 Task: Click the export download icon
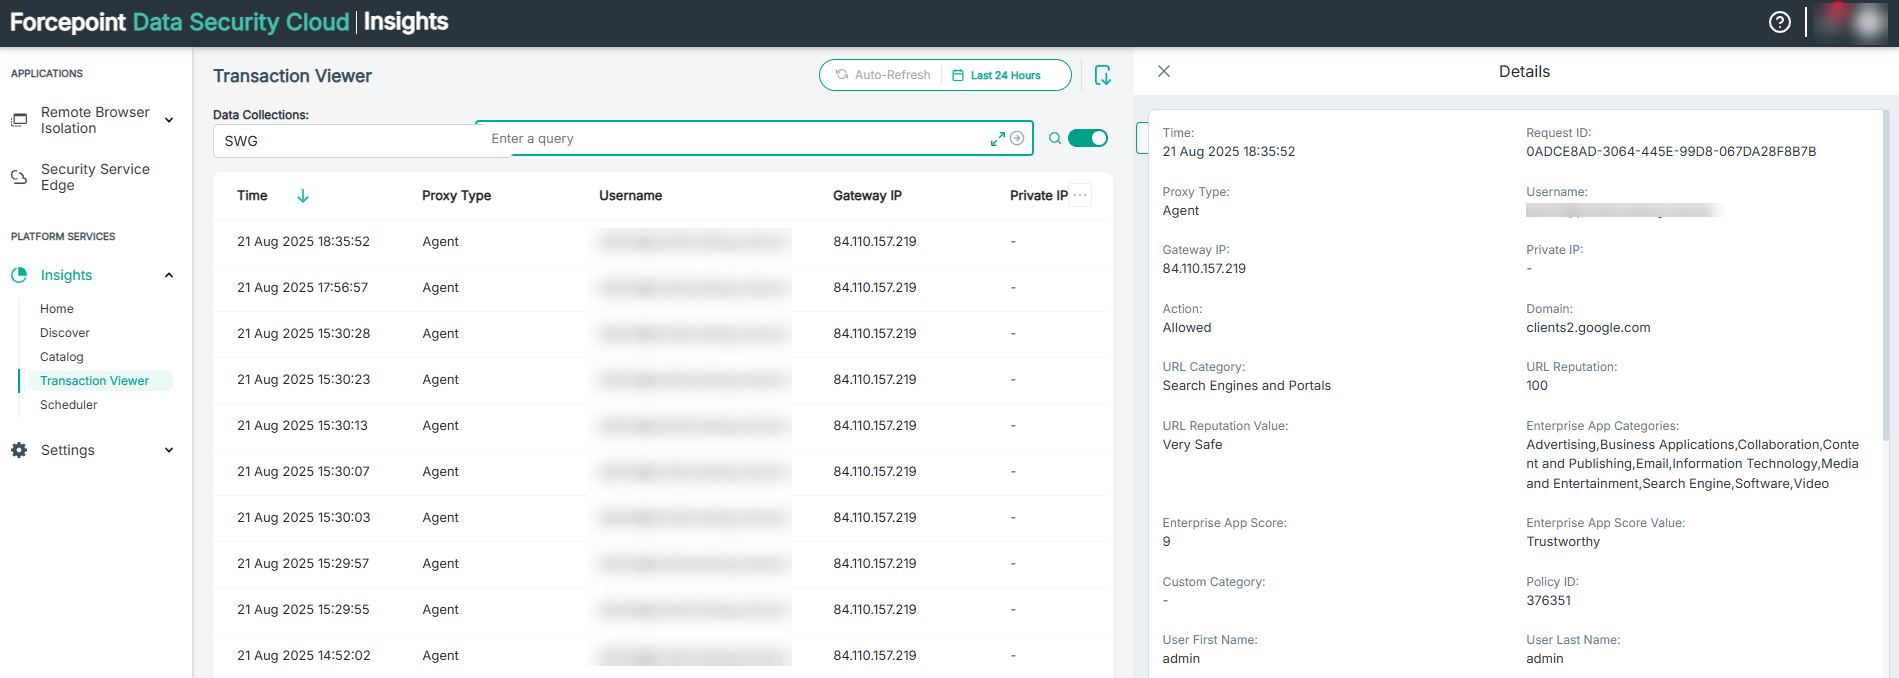(x=1102, y=75)
